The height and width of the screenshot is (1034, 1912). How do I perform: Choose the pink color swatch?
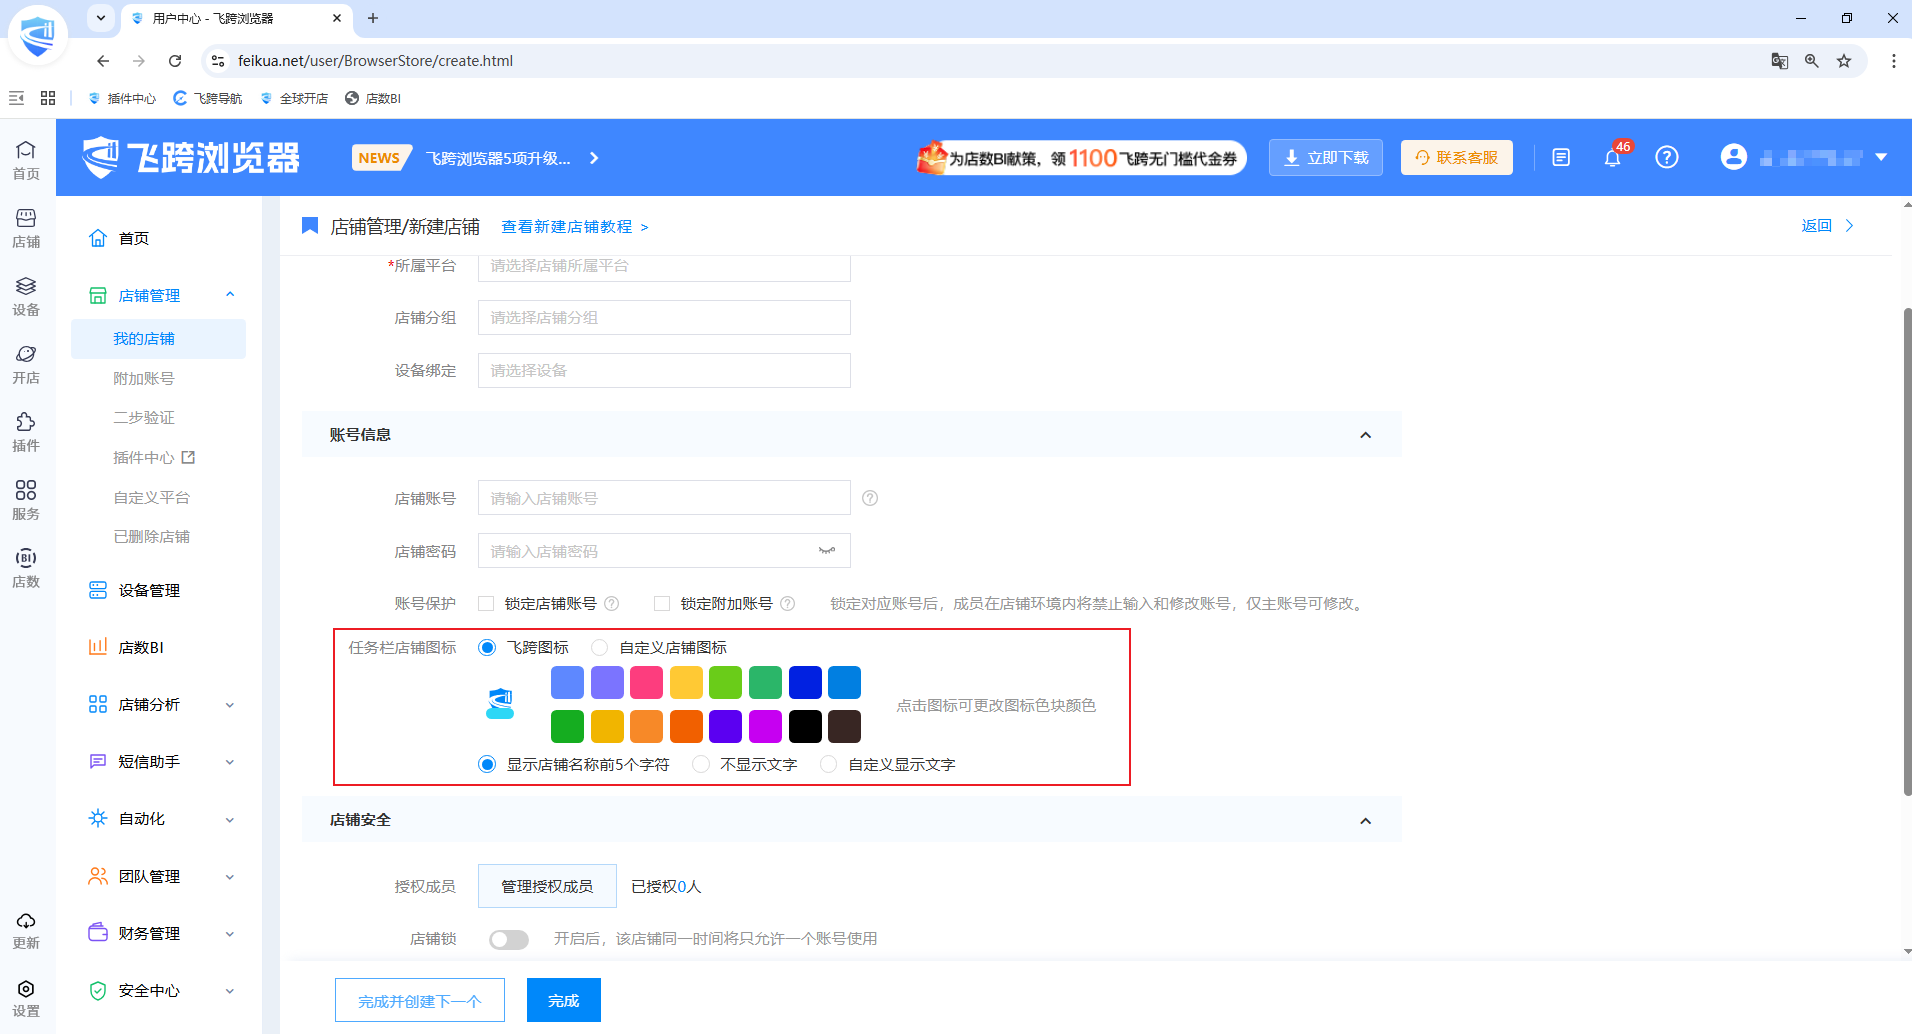tap(646, 683)
